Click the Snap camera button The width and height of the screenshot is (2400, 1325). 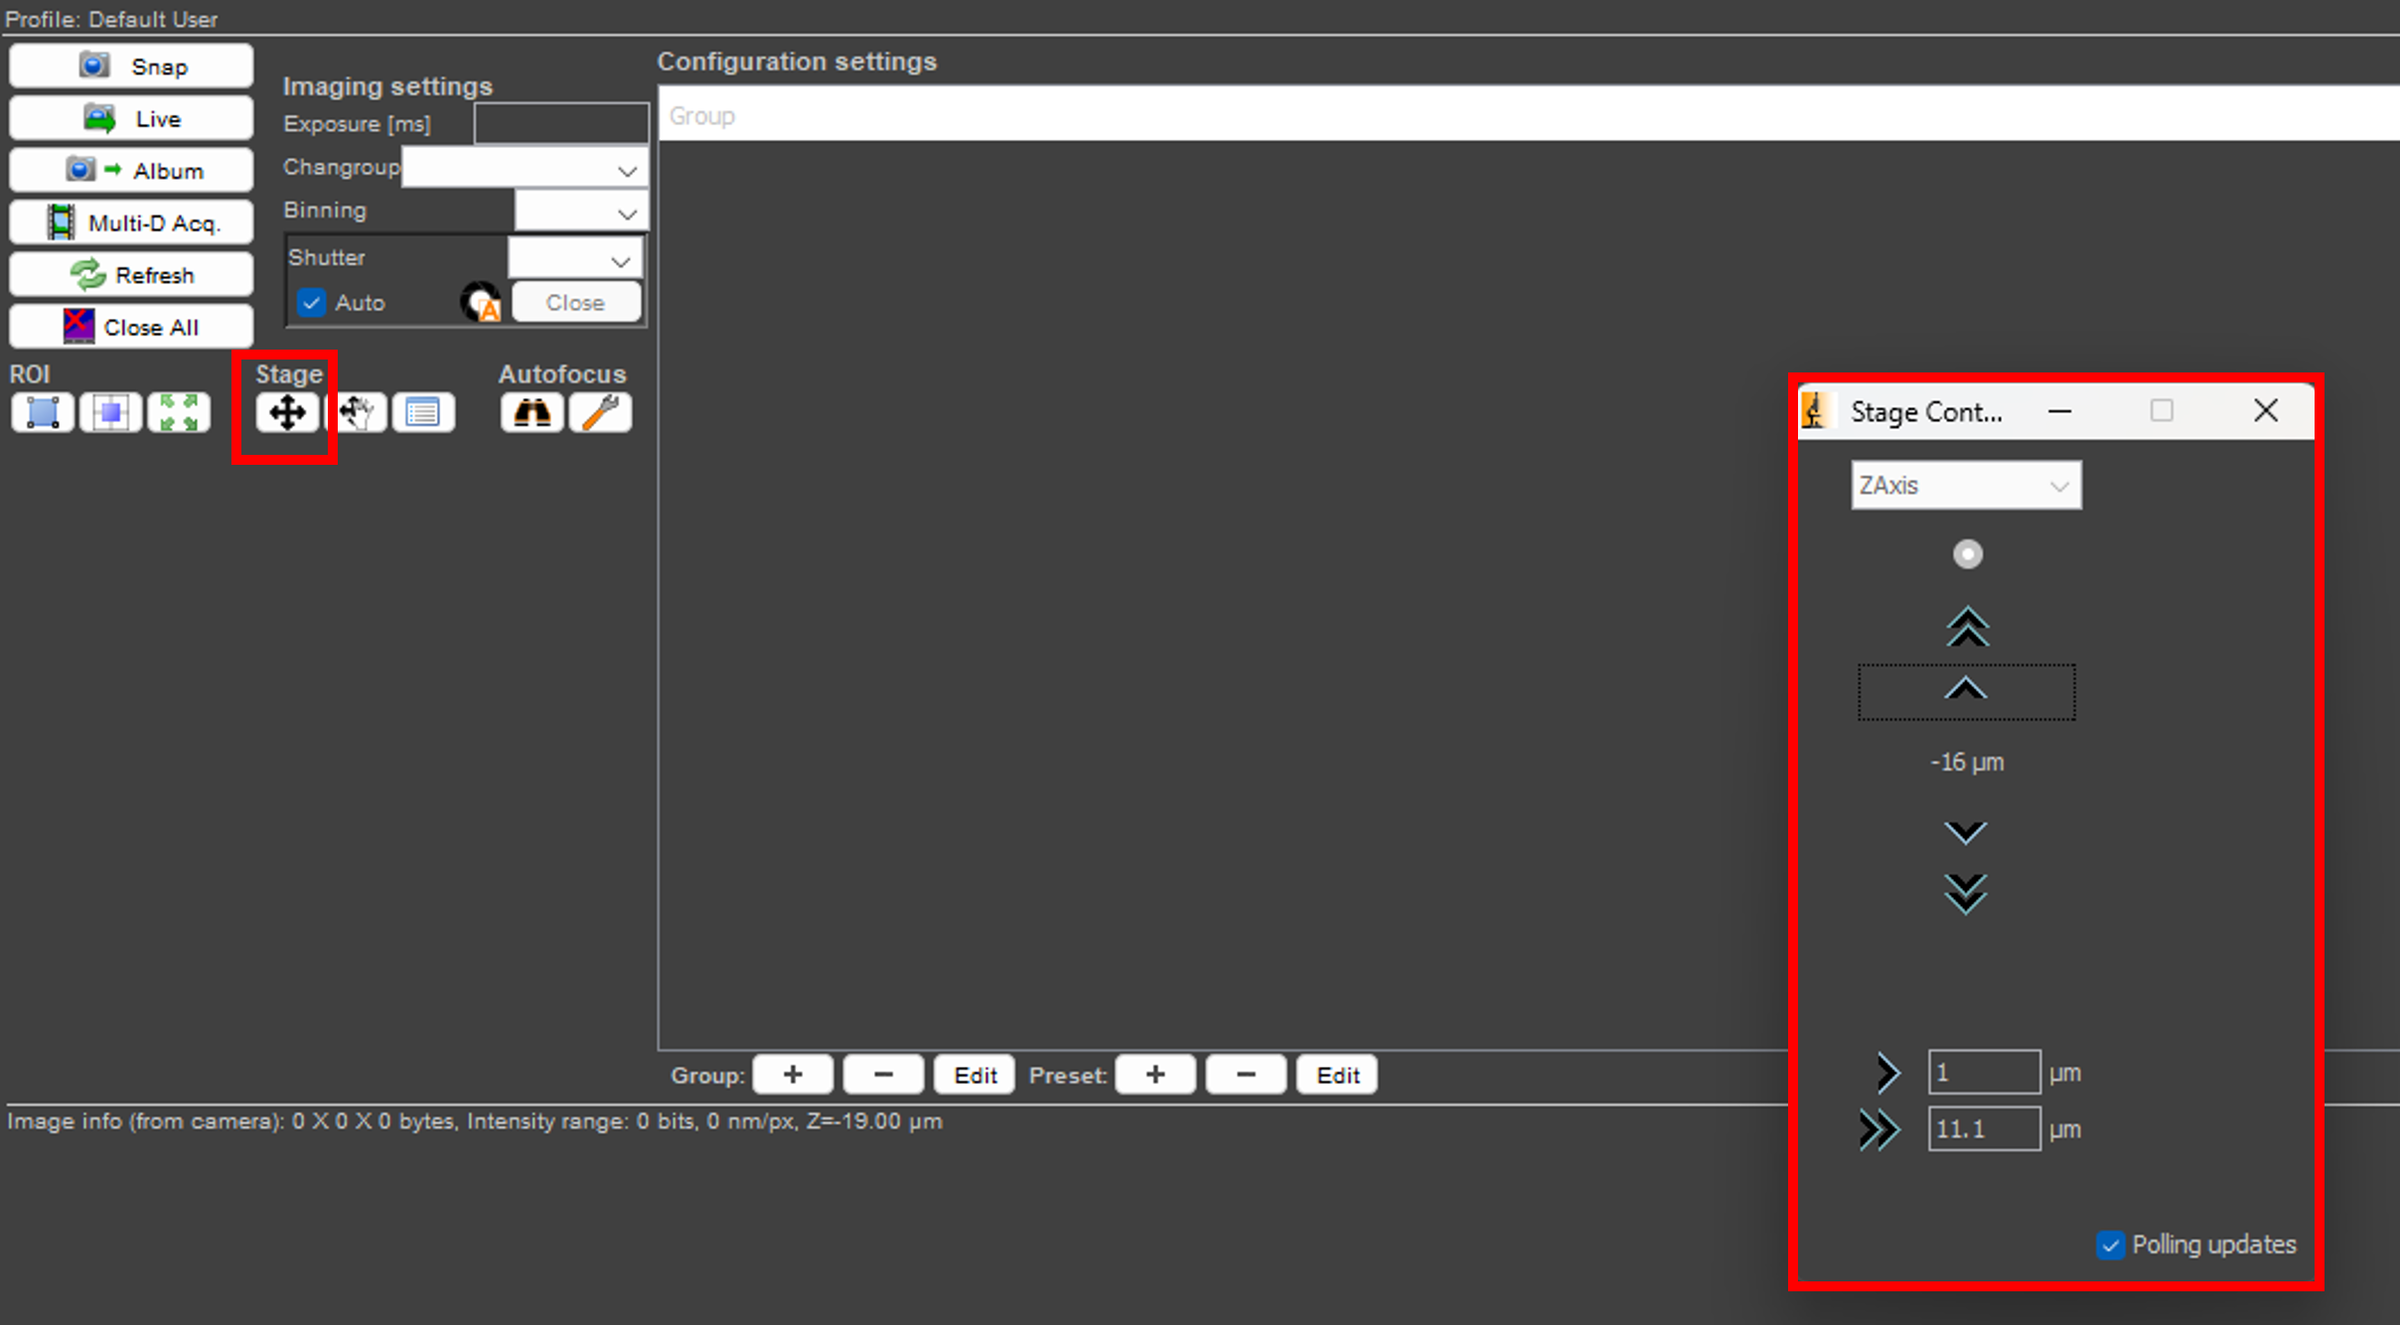coord(131,66)
